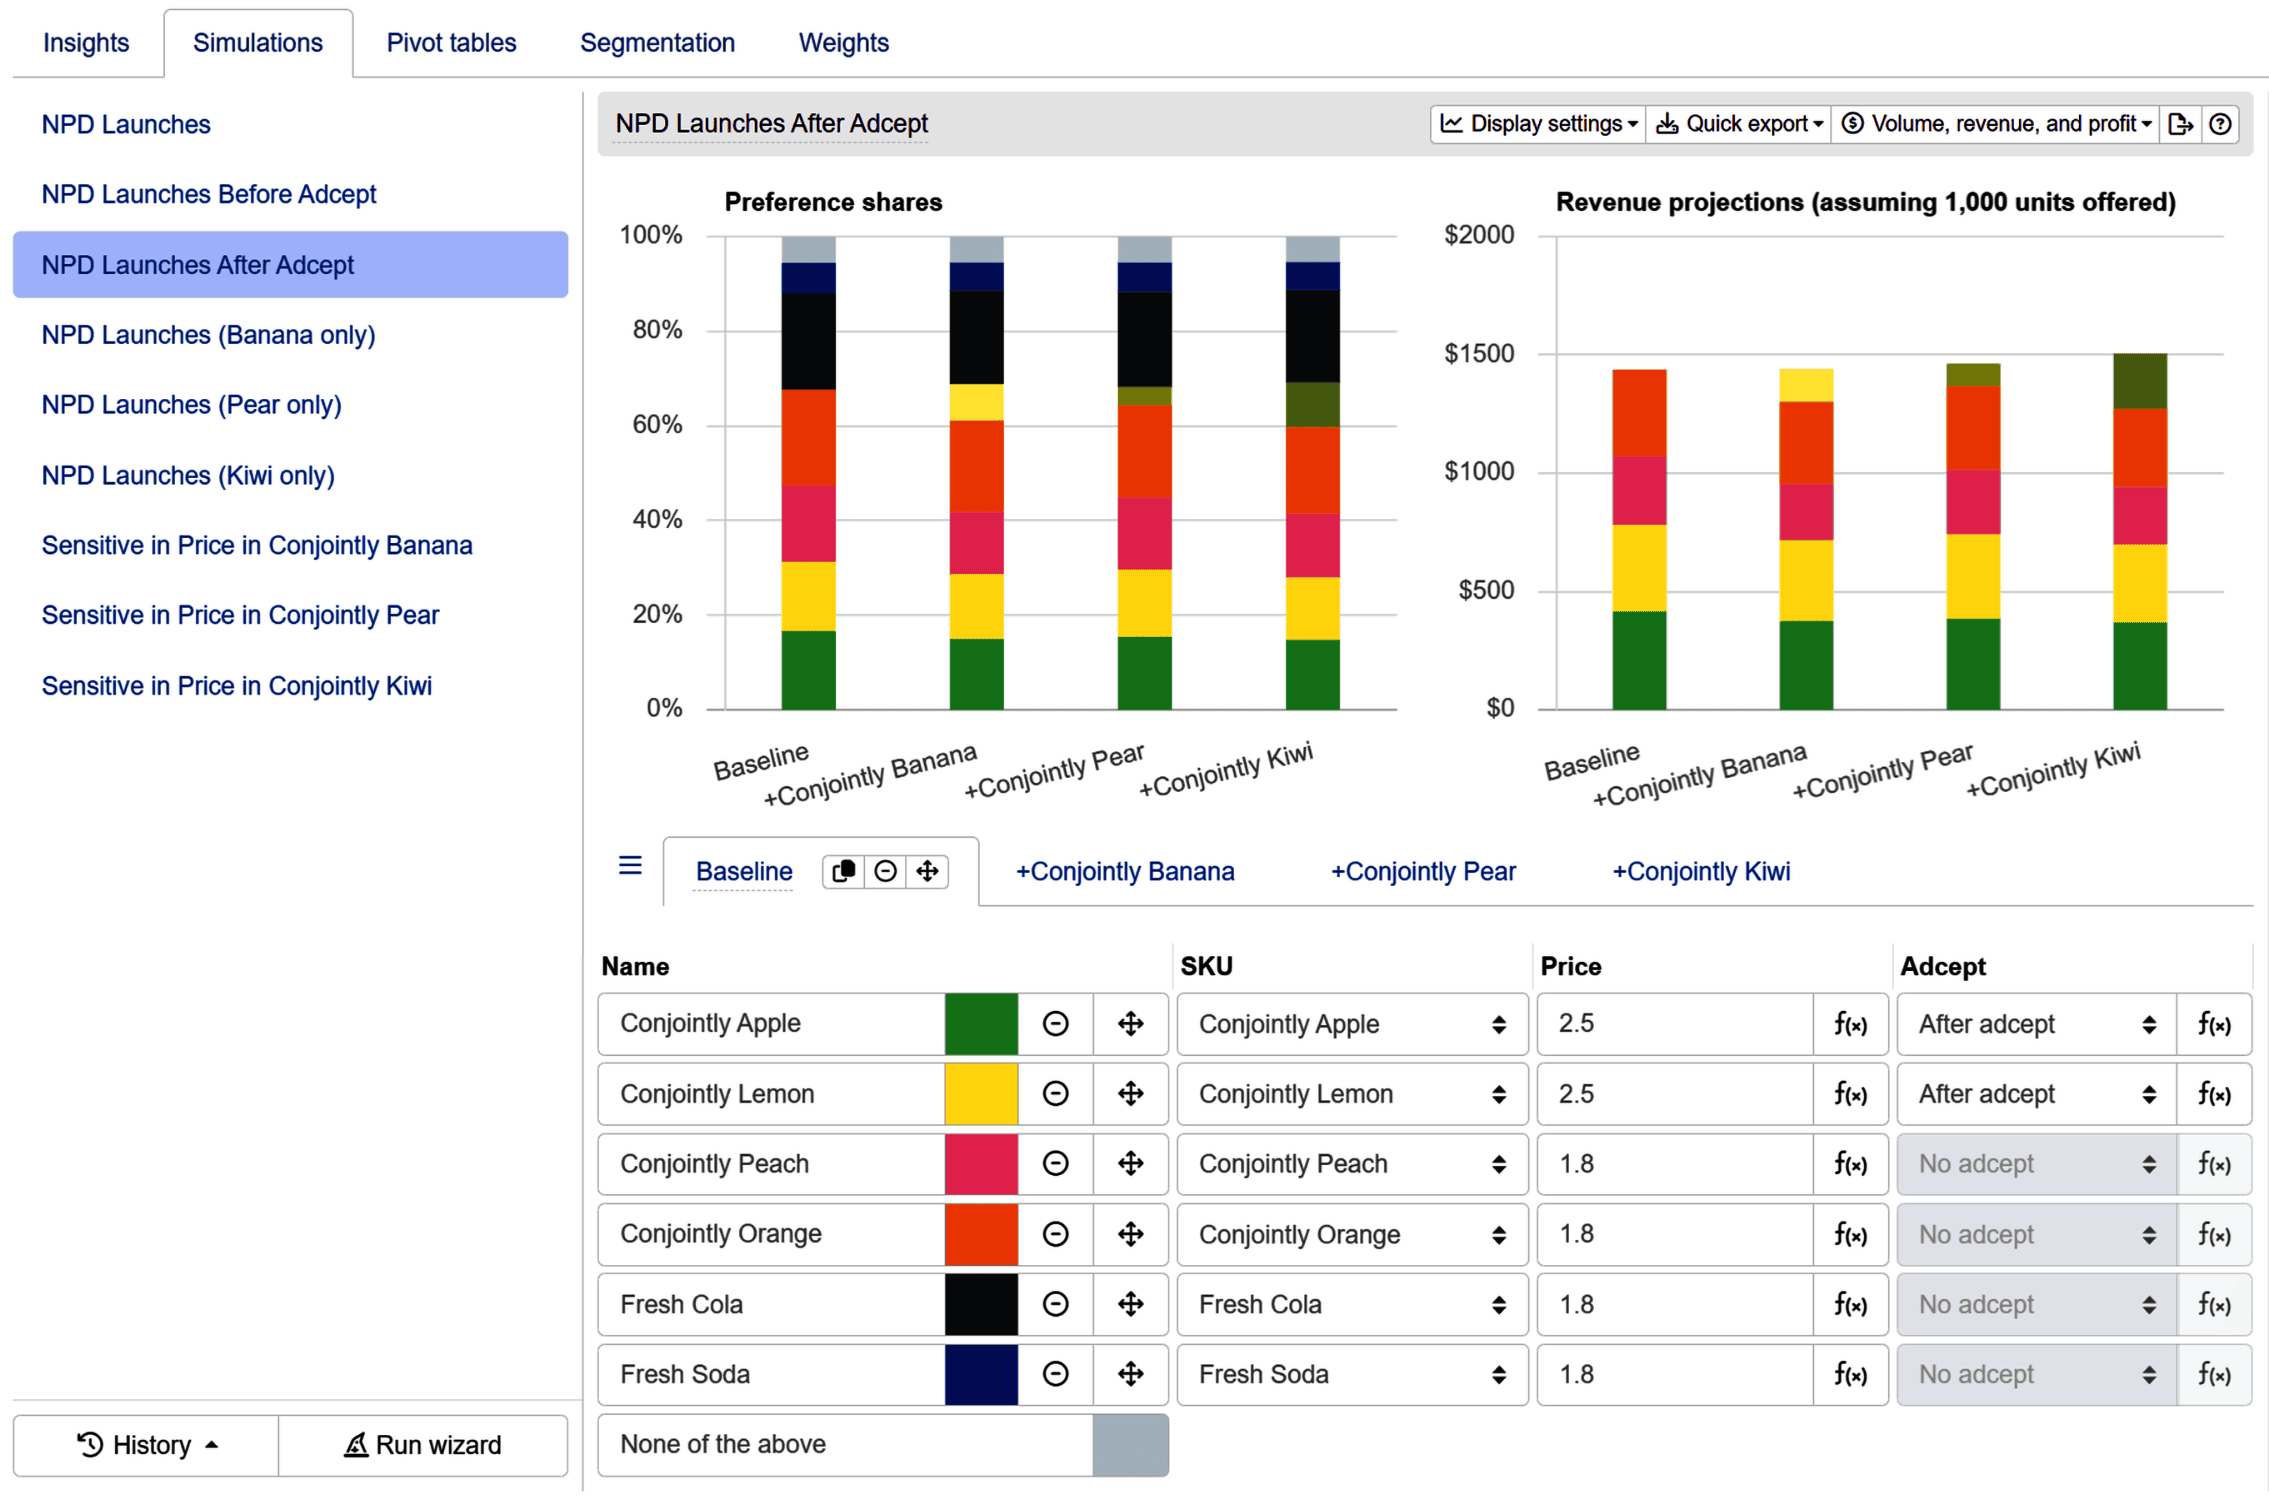The image size is (2269, 1497).
Task: Open SKU dropdown for Fresh Soda
Action: [x=1351, y=1374]
